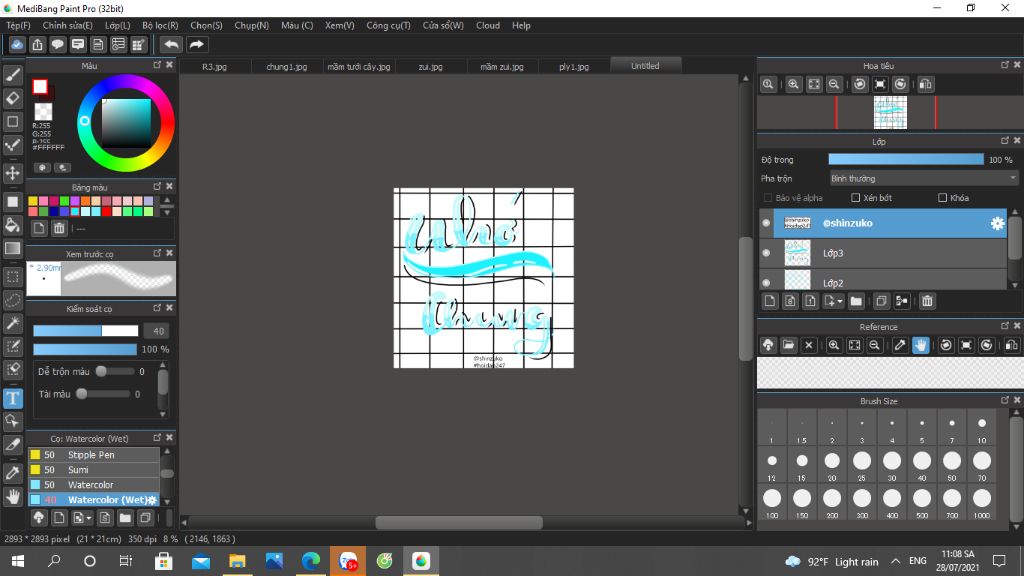Image resolution: width=1024 pixels, height=576 pixels.
Task: Undock the Lớp layers panel
Action: pyautogui.click(x=1004, y=141)
